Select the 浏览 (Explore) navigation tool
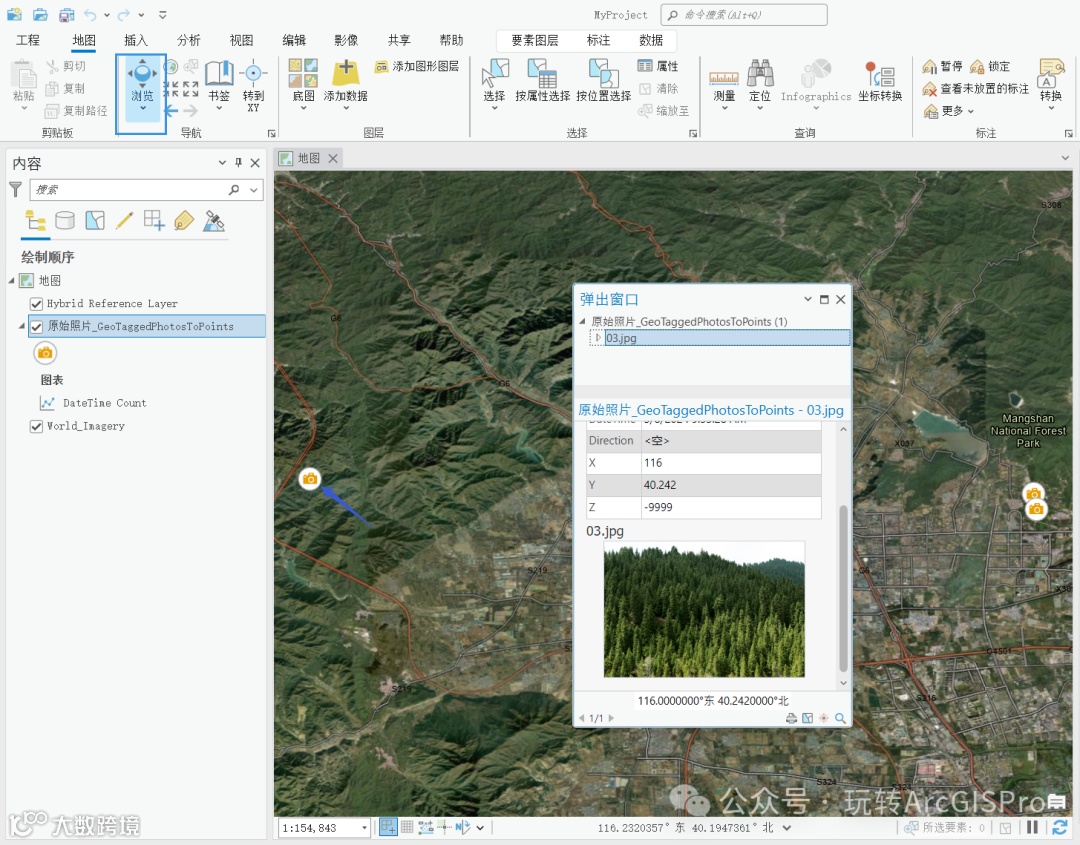 coord(142,76)
